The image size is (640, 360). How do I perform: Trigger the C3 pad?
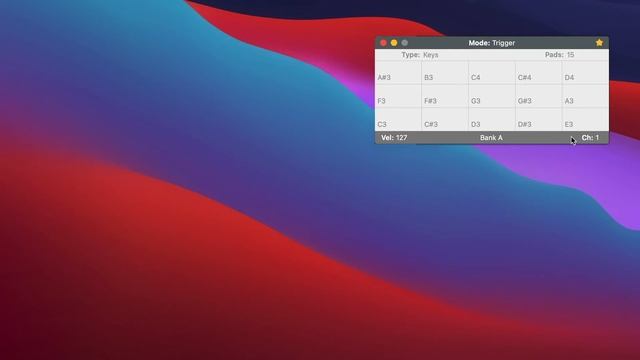click(398, 120)
